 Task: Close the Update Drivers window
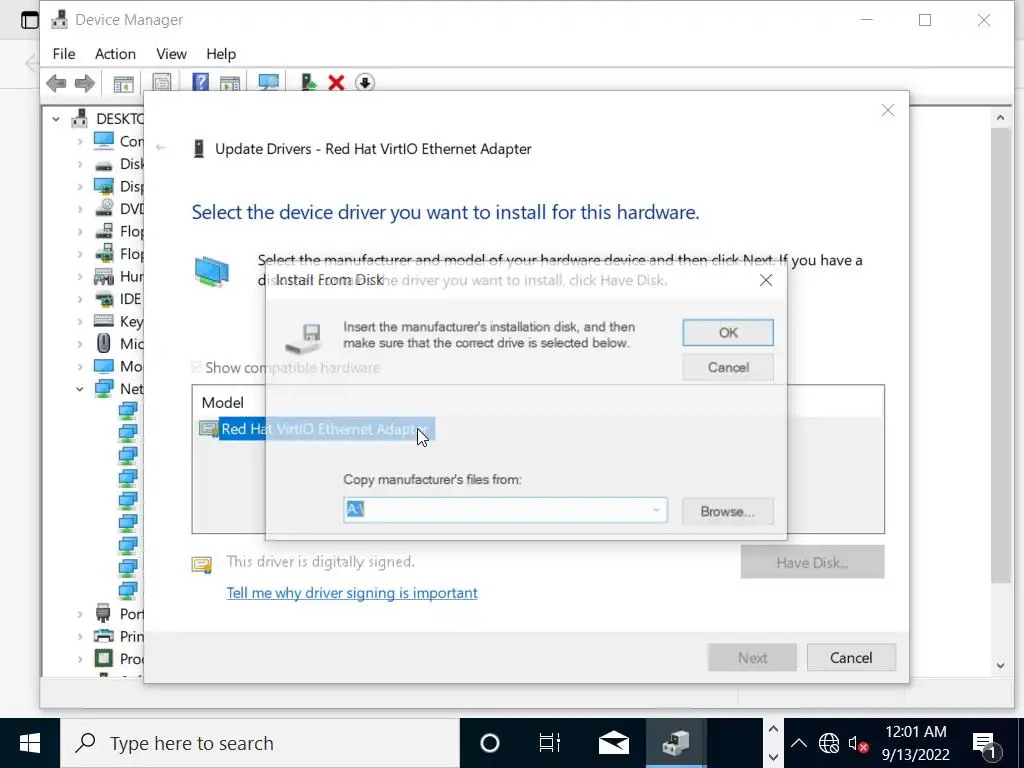pos(888,110)
